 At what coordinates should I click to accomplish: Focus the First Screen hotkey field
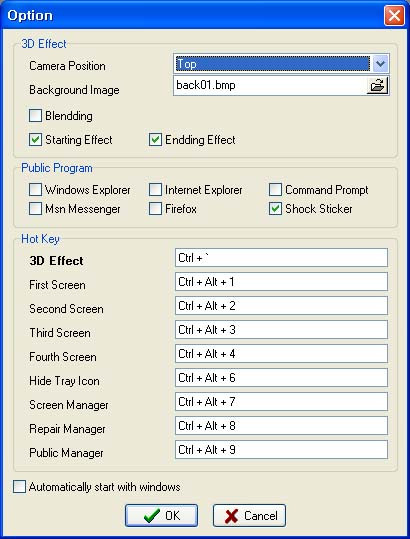coord(281,282)
